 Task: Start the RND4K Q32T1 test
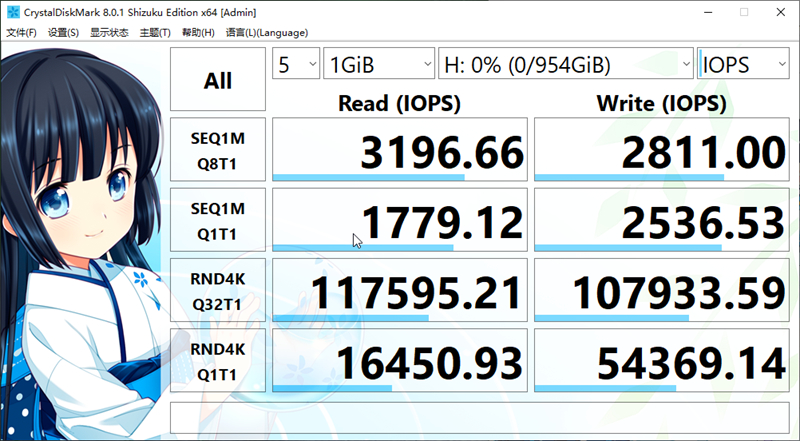point(218,290)
